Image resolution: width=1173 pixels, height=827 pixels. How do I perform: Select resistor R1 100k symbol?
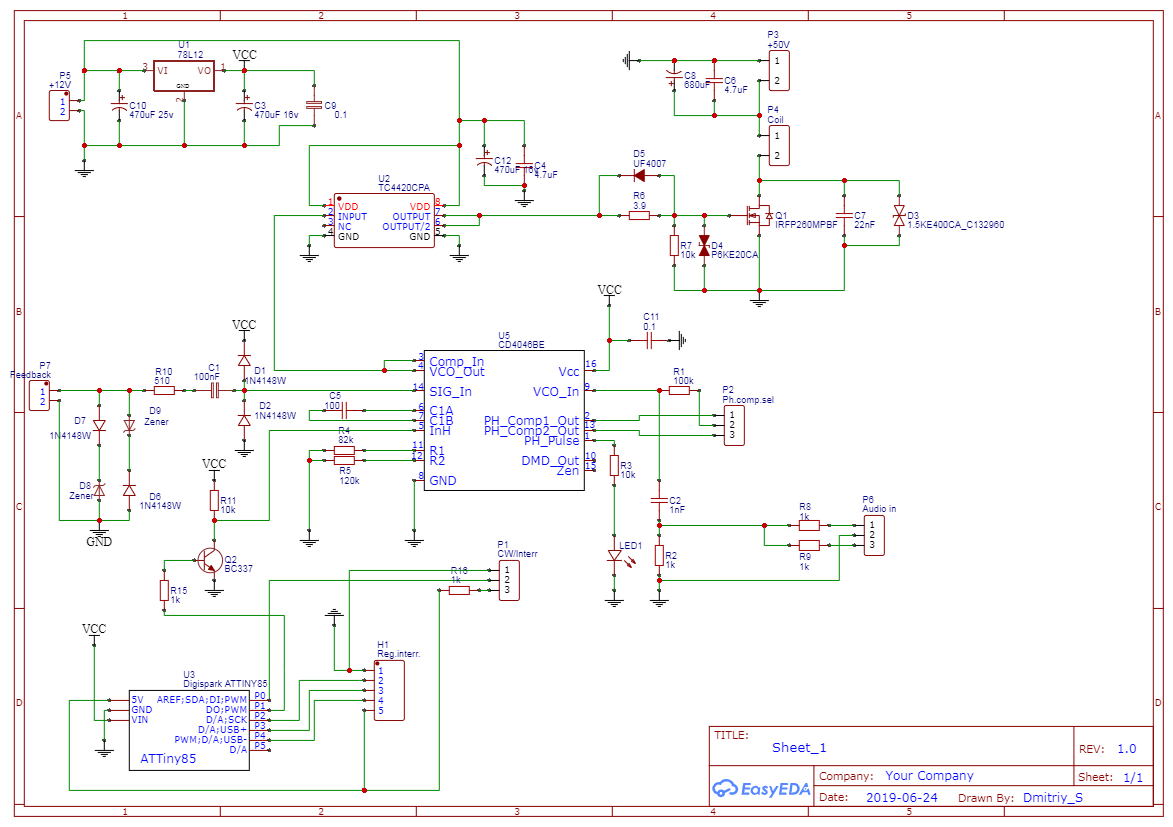coord(679,390)
